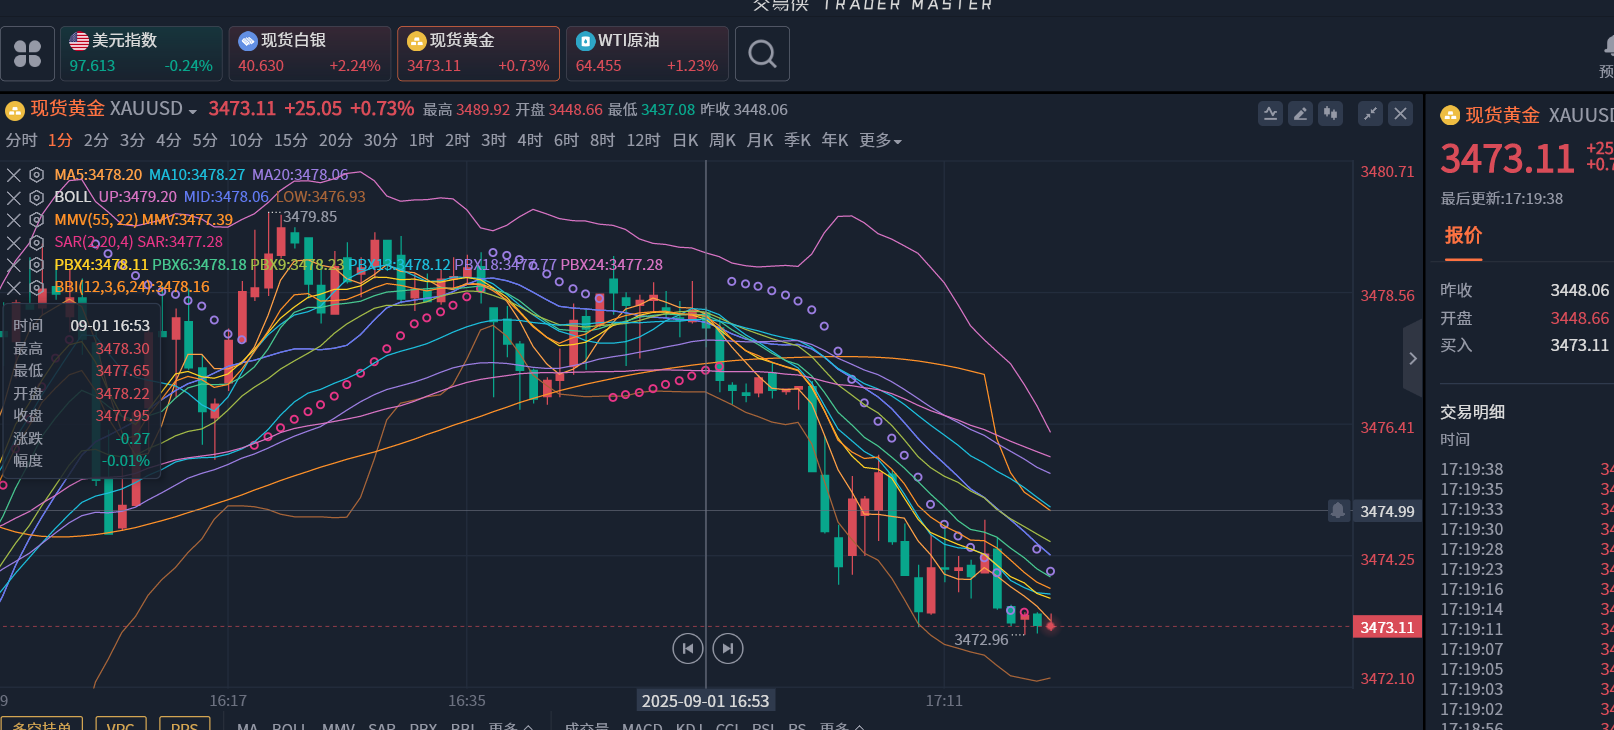Image resolution: width=1614 pixels, height=730 pixels.
Task: Select the WTI原油 quote card
Action: pos(647,54)
